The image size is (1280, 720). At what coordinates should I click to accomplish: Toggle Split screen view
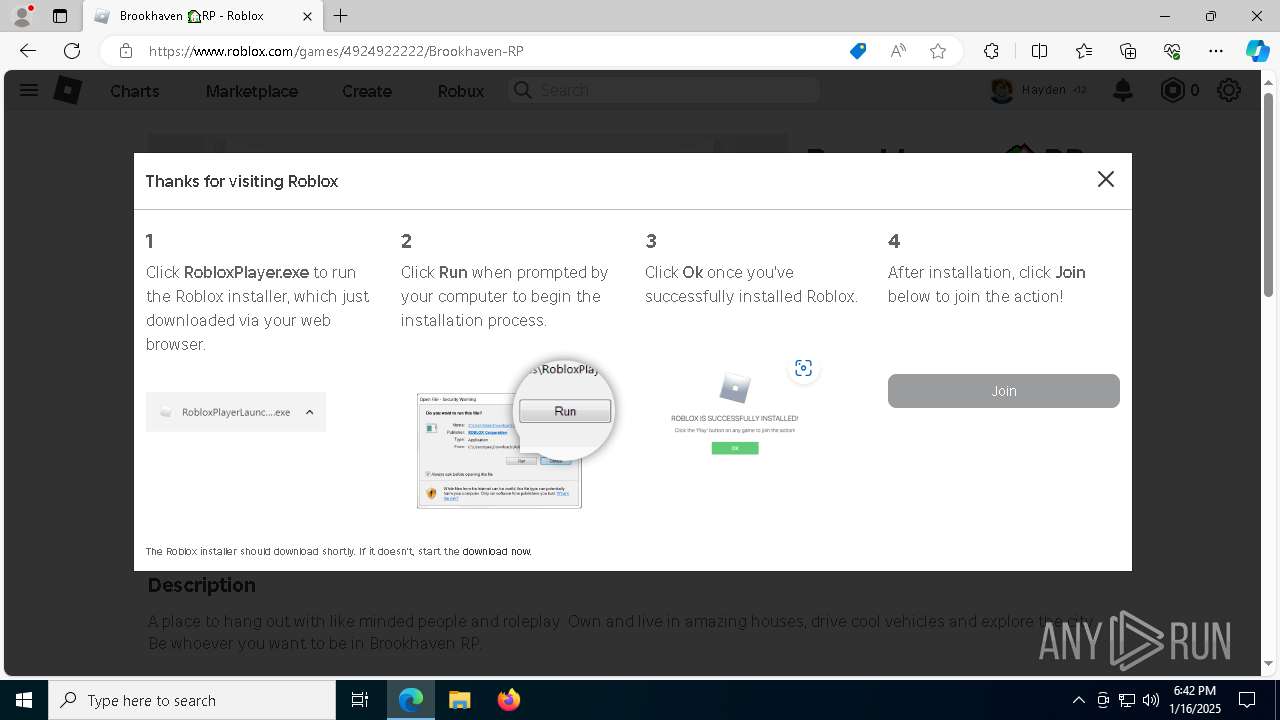pyautogui.click(x=1039, y=51)
